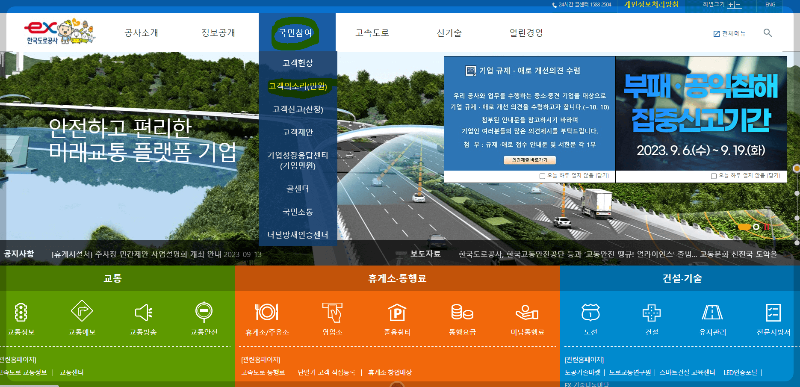Pause the main banner slideshow
The height and width of the screenshot is (387, 800).
(766, 227)
